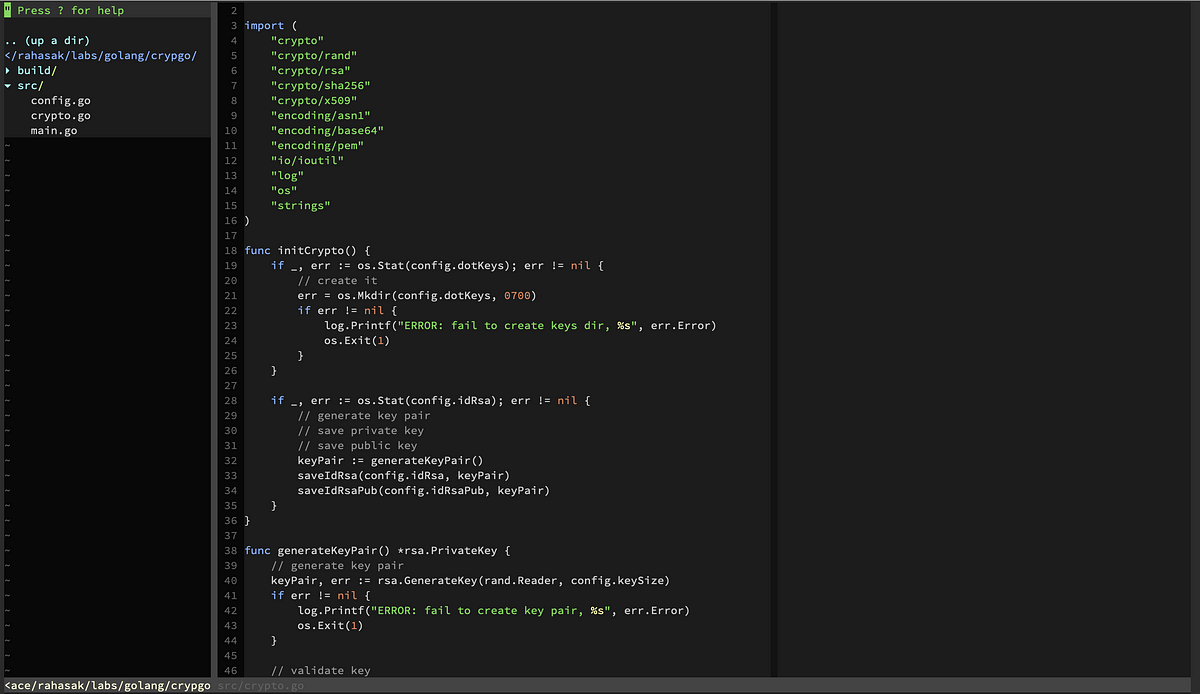Screen dimensions: 1200x694
Task: Click os.Exit(1) on line 43
Action: tap(331, 625)
